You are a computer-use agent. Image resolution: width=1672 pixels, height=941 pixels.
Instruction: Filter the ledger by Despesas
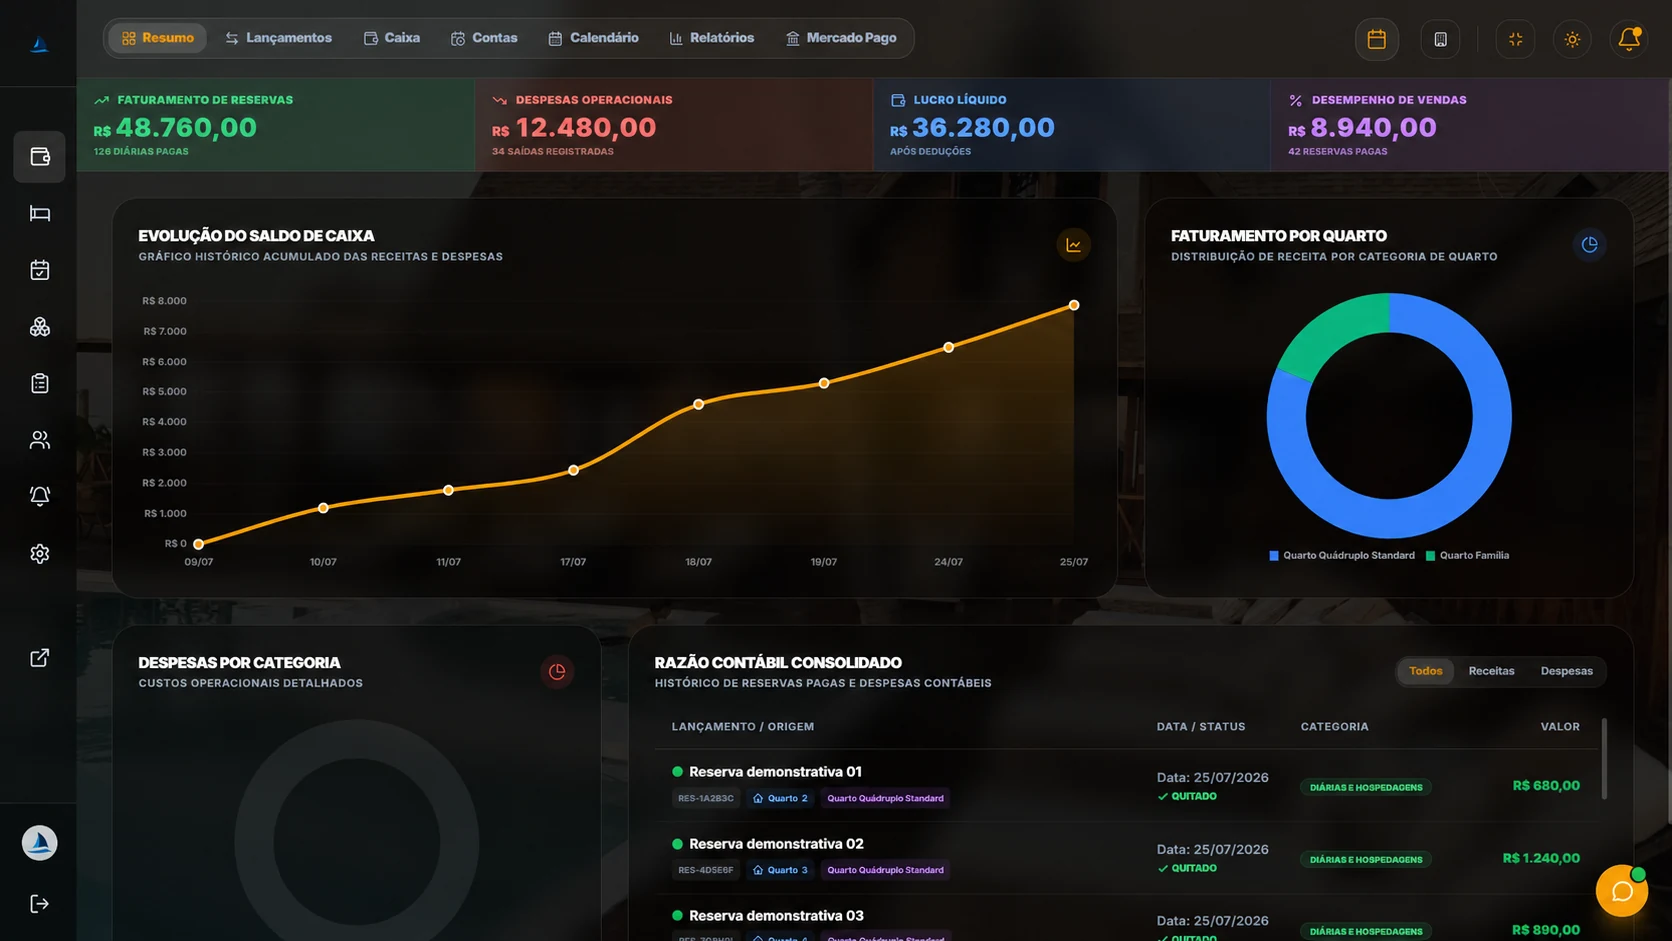point(1566,671)
